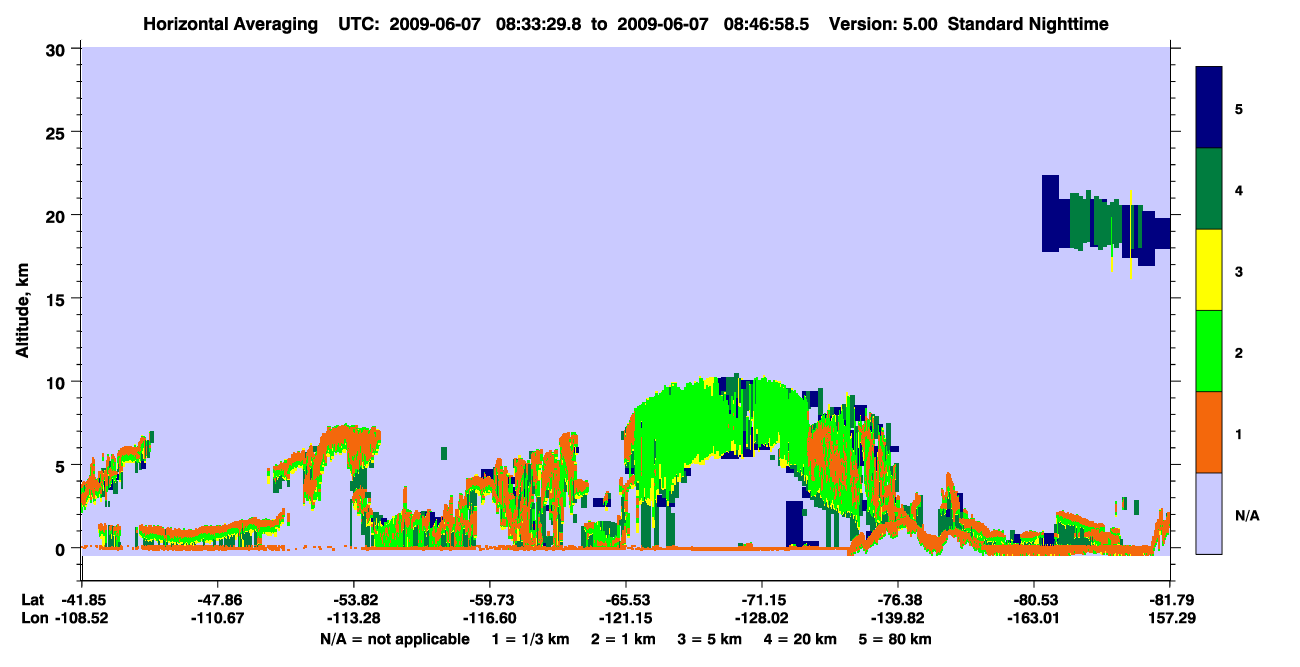The height and width of the screenshot is (667, 1300).
Task: Click the lavender N/A color bar segment
Action: click(x=1209, y=513)
